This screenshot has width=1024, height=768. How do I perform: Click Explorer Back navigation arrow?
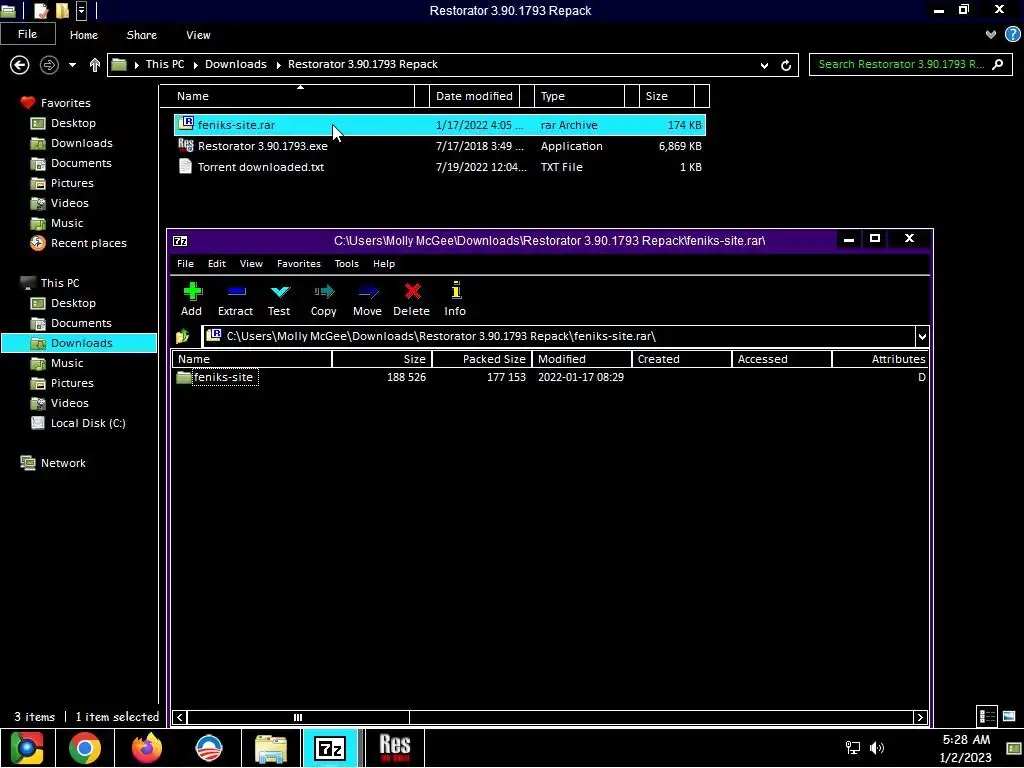pyautogui.click(x=20, y=65)
